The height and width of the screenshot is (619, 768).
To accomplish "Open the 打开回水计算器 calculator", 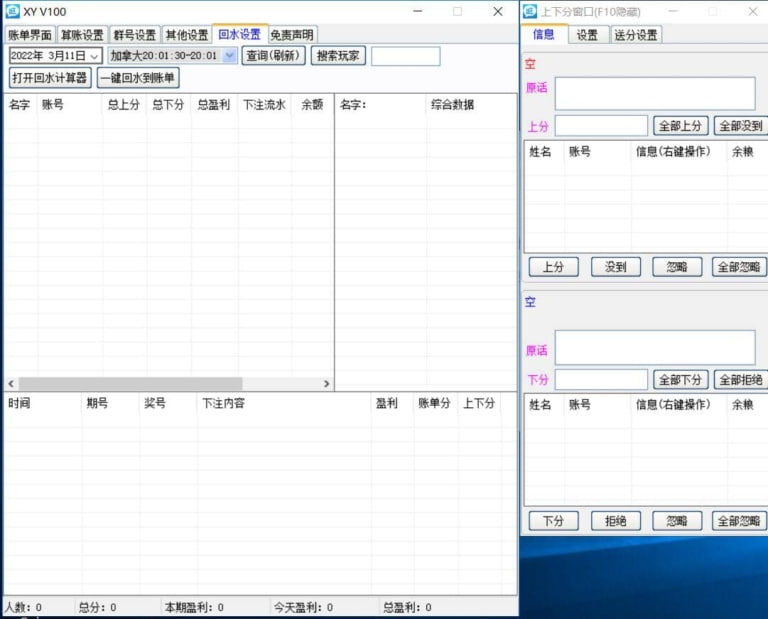I will [x=49, y=78].
